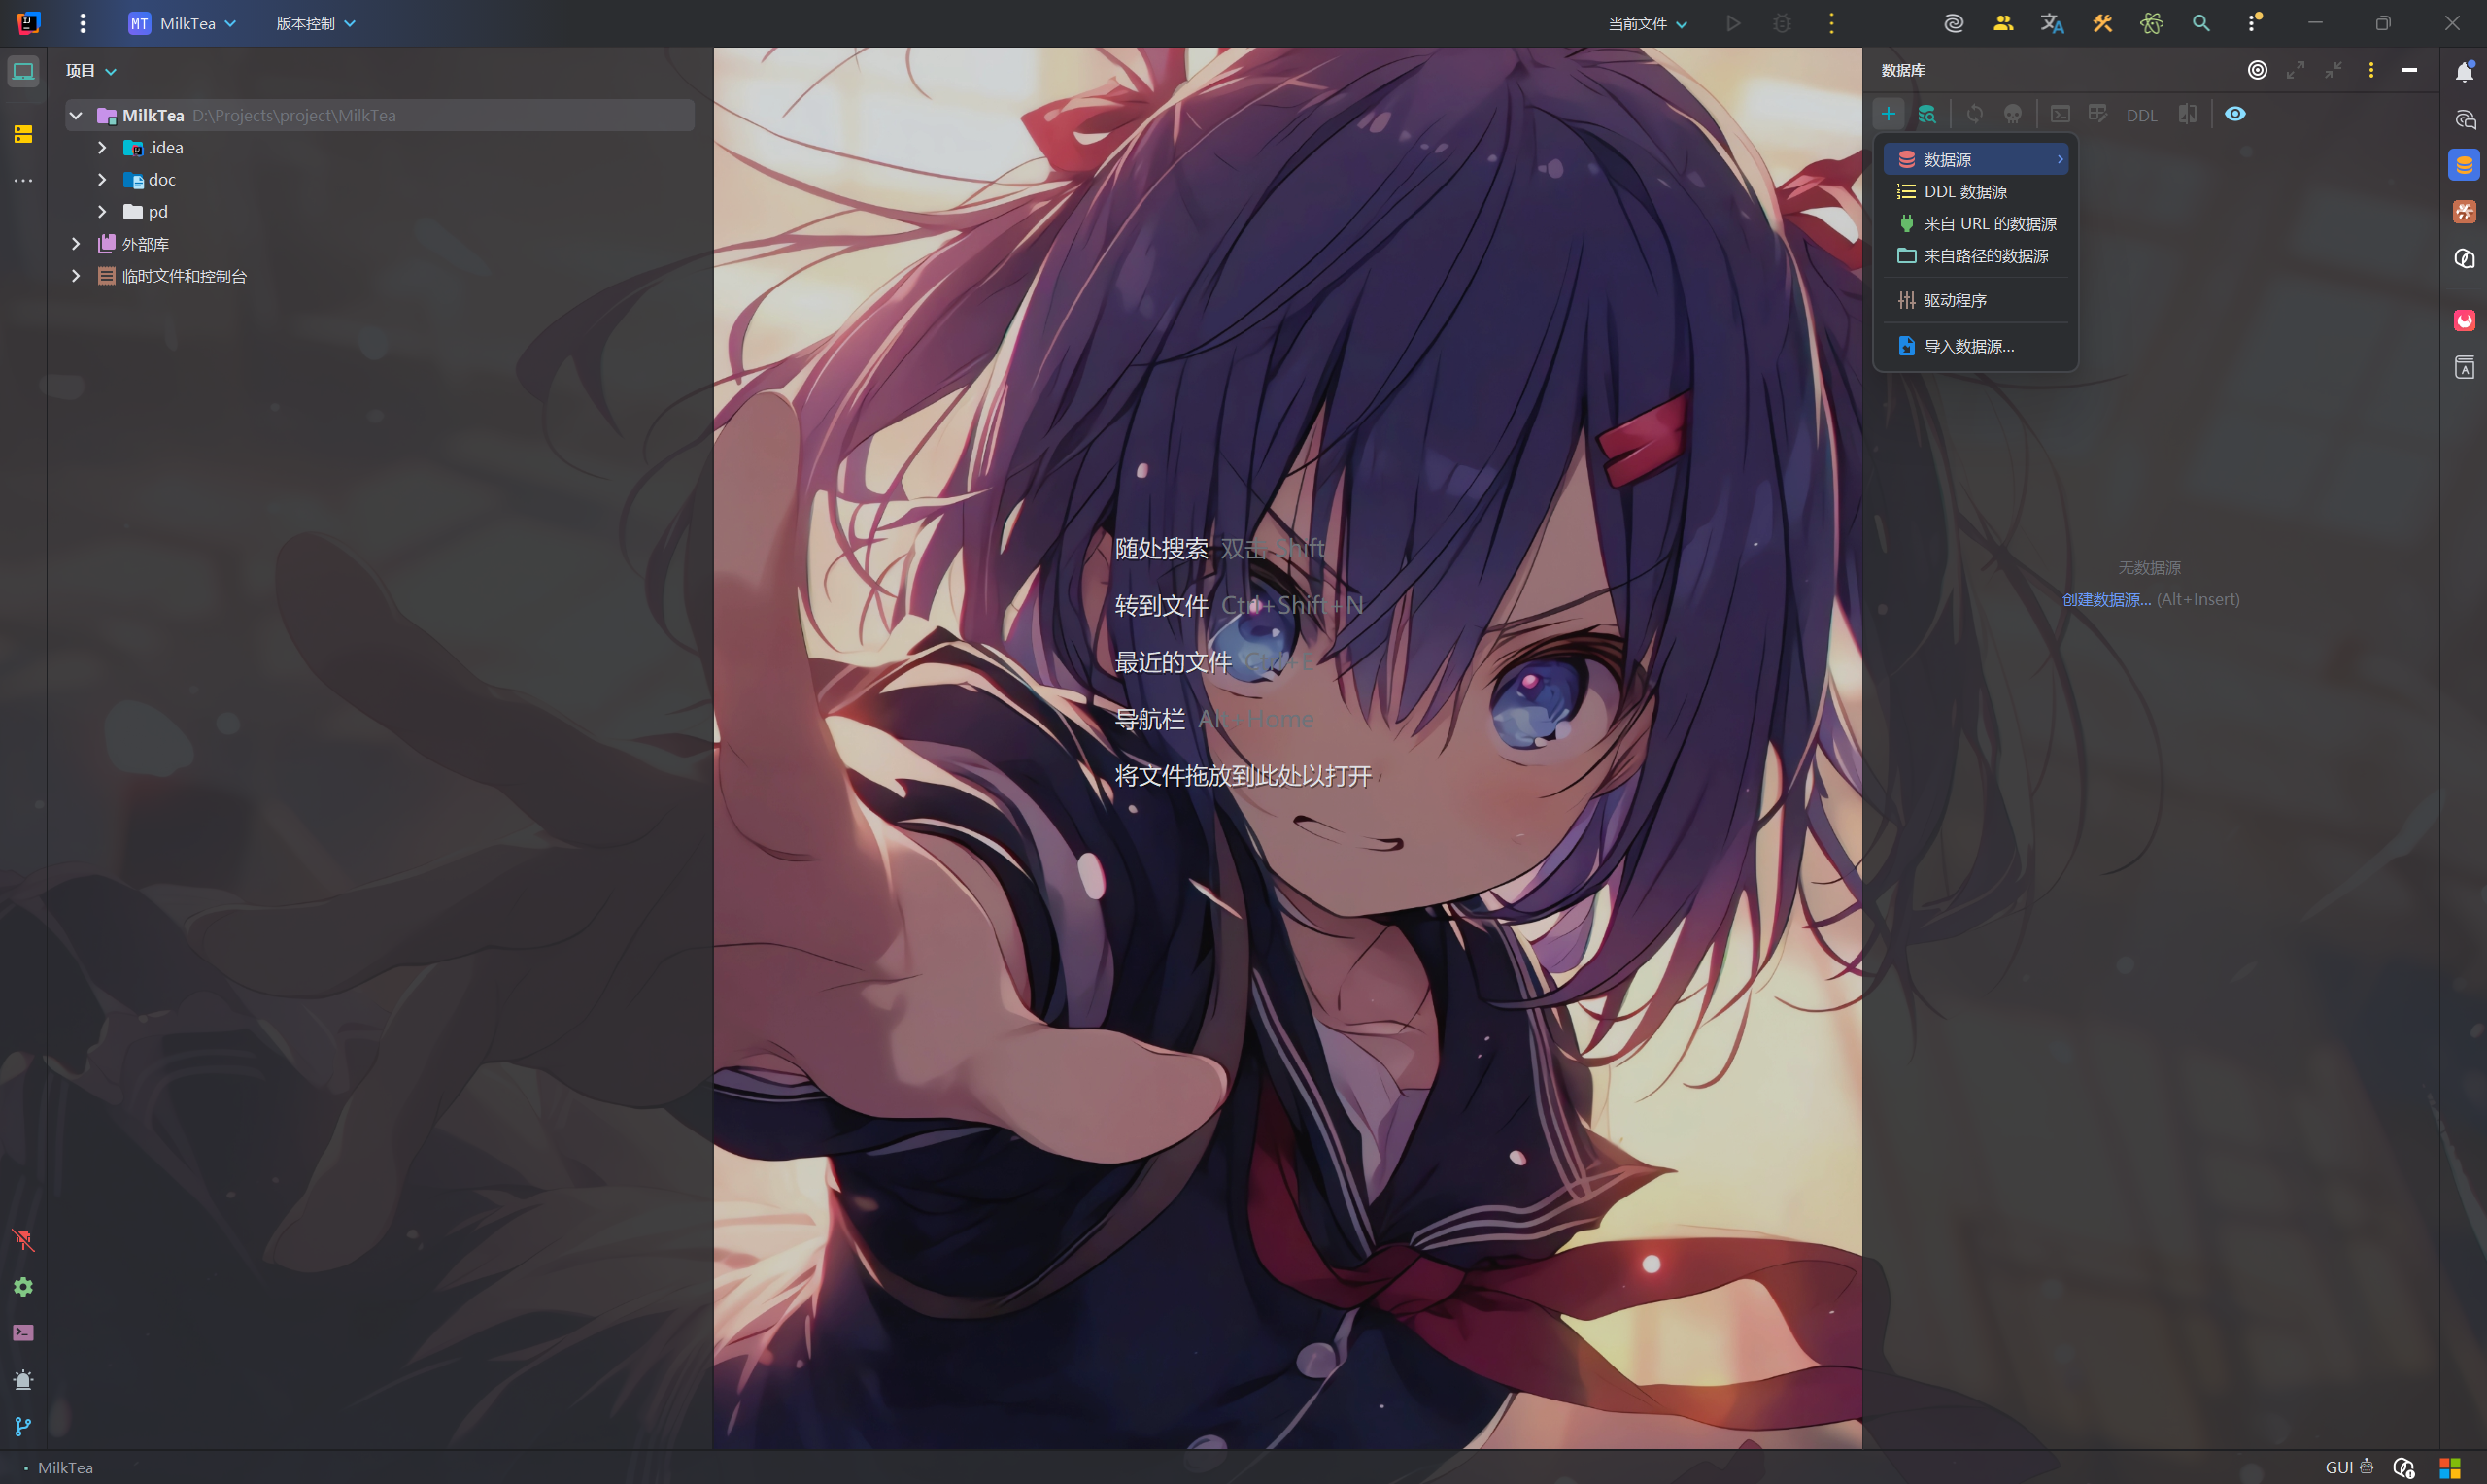Select the .idea folder row
This screenshot has width=2487, height=1484.
pos(380,147)
